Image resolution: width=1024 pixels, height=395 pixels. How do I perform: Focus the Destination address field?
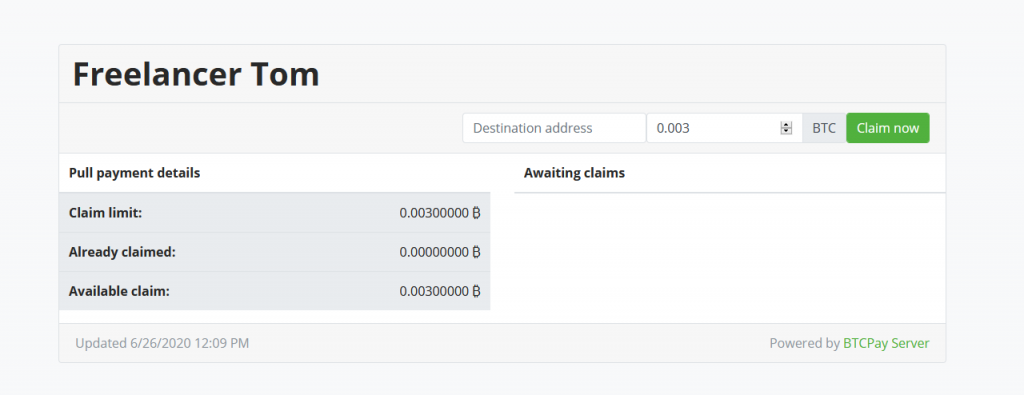554,128
